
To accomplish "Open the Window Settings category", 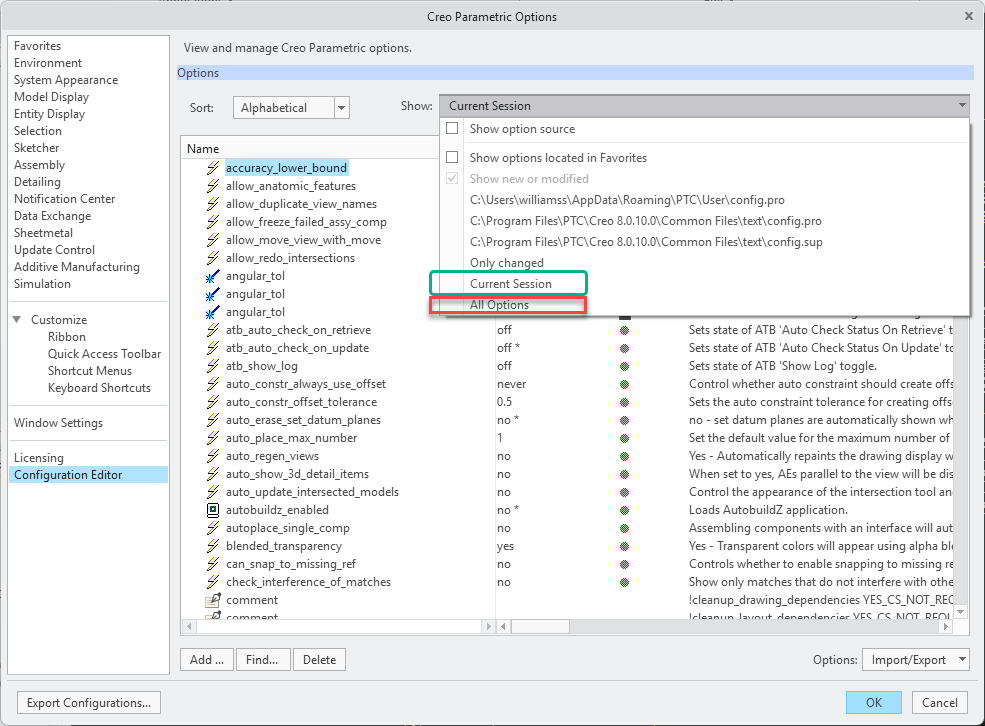I will tap(58, 423).
